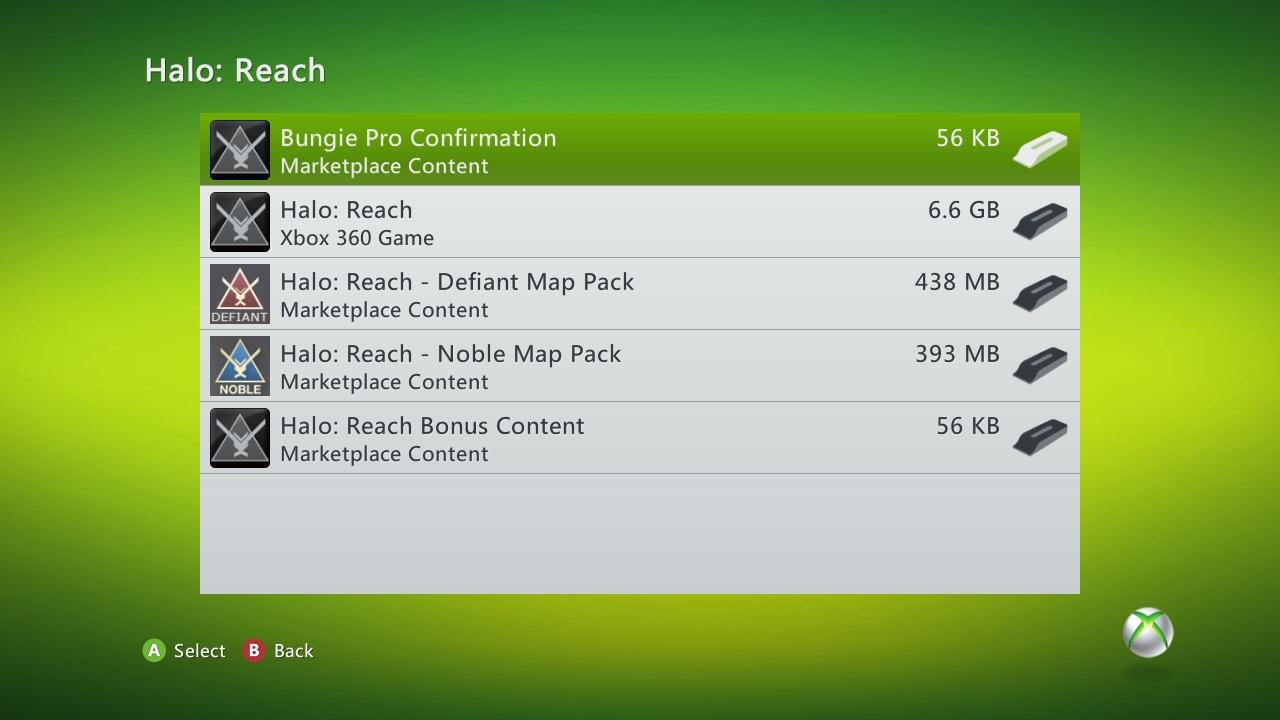This screenshot has width=1280, height=720.
Task: Click the red Defiant Map Pack icon
Action: coord(240,294)
